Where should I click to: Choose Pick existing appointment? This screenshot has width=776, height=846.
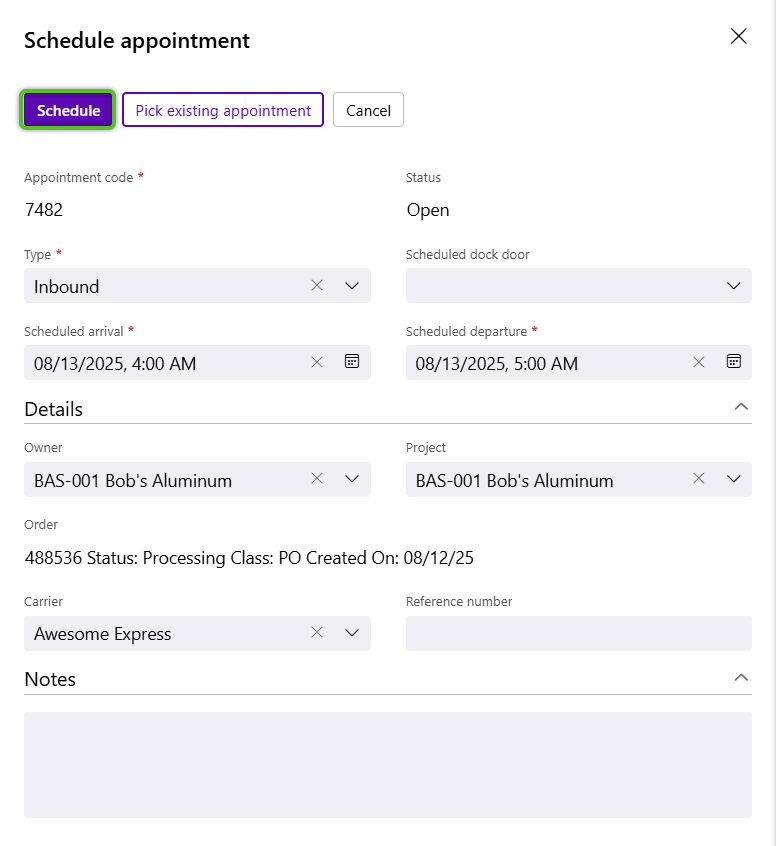tap(223, 110)
